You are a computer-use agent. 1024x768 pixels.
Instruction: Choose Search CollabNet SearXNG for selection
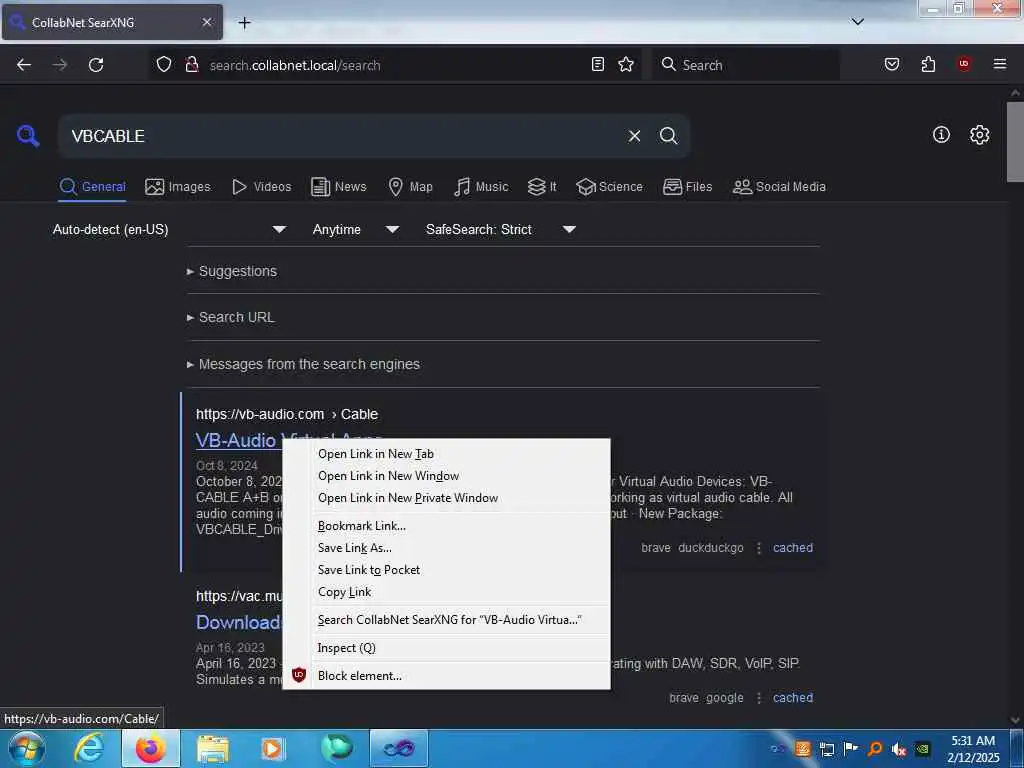pos(447,620)
